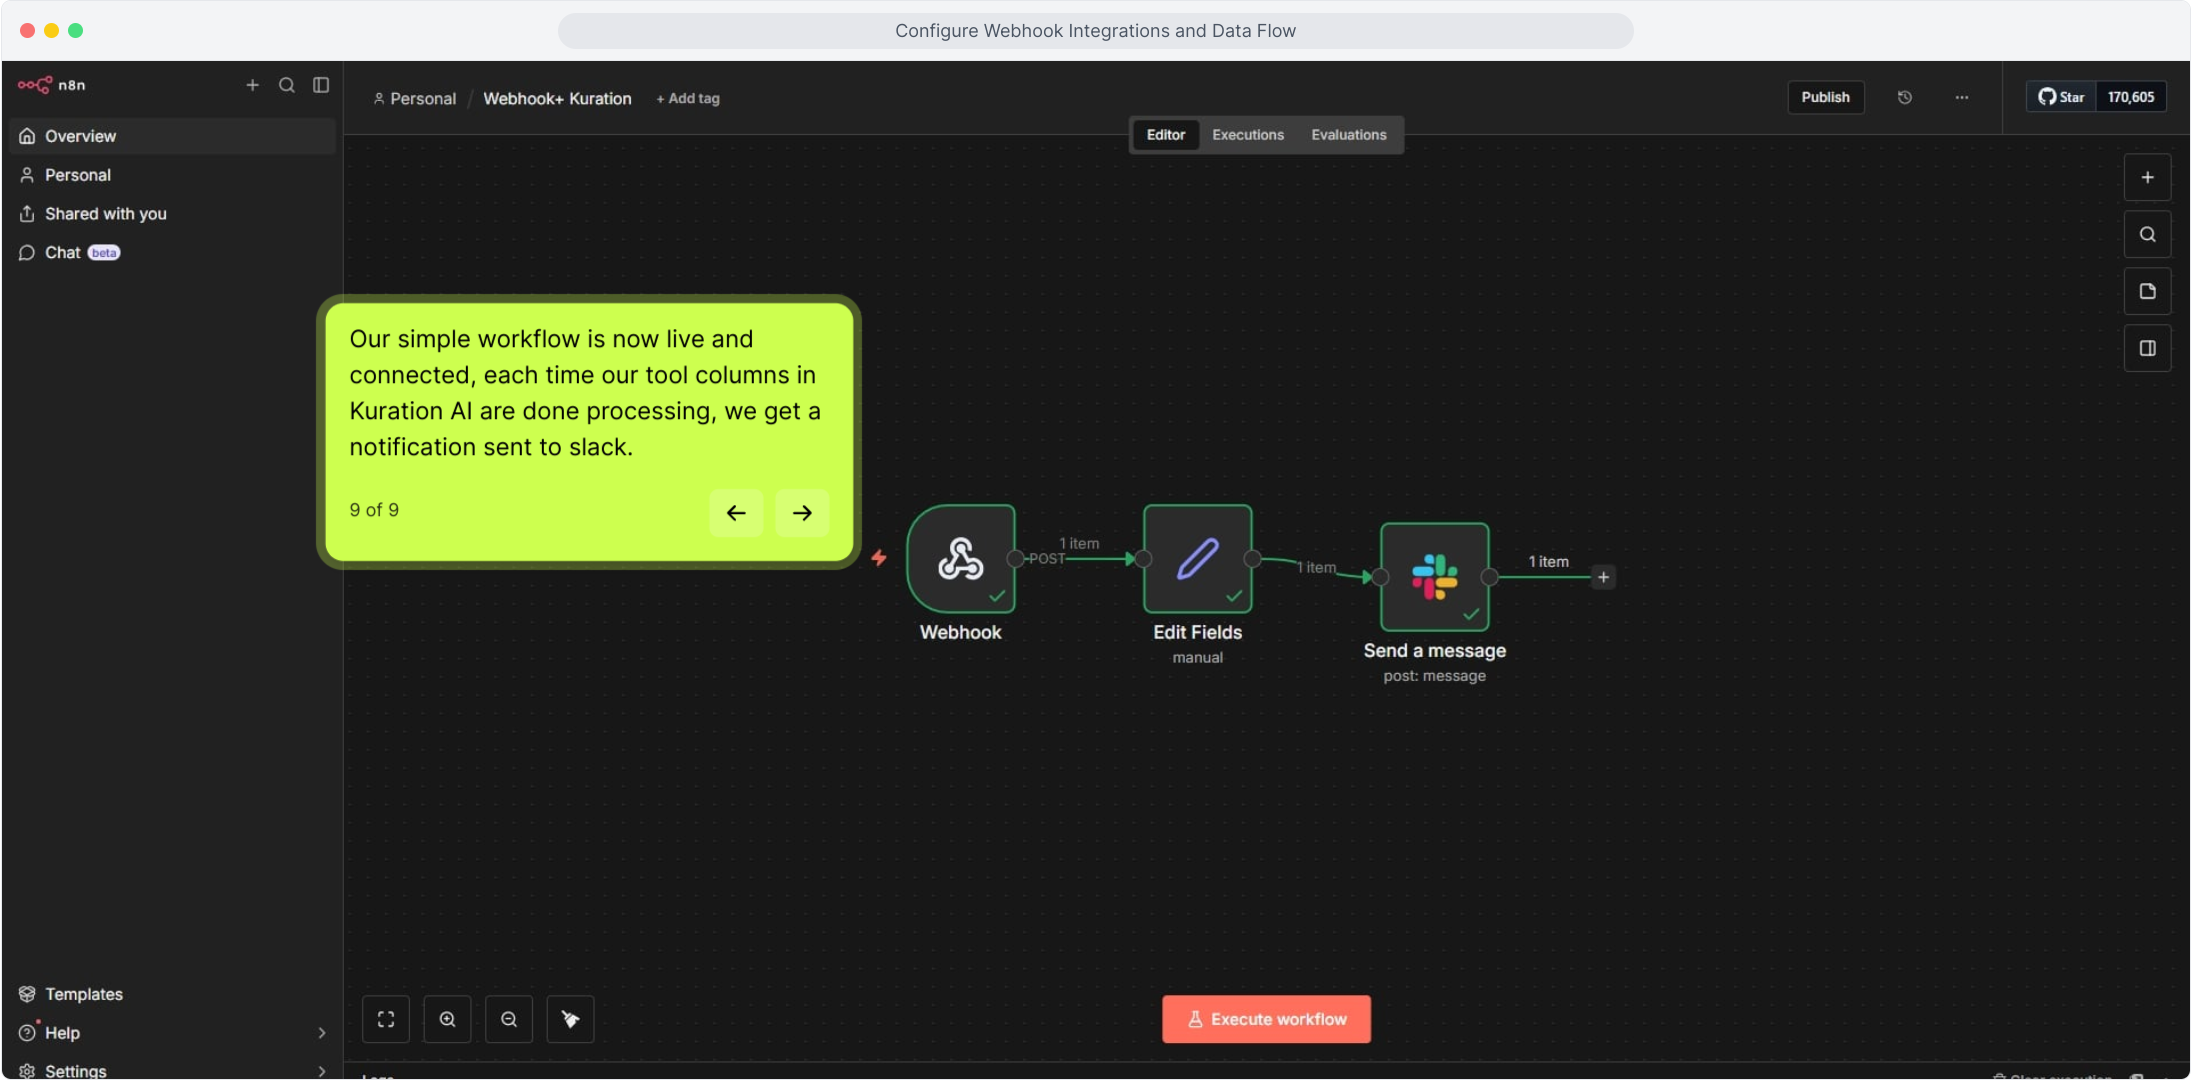
Task: Switch to the Evaluations tab
Action: [x=1348, y=135]
